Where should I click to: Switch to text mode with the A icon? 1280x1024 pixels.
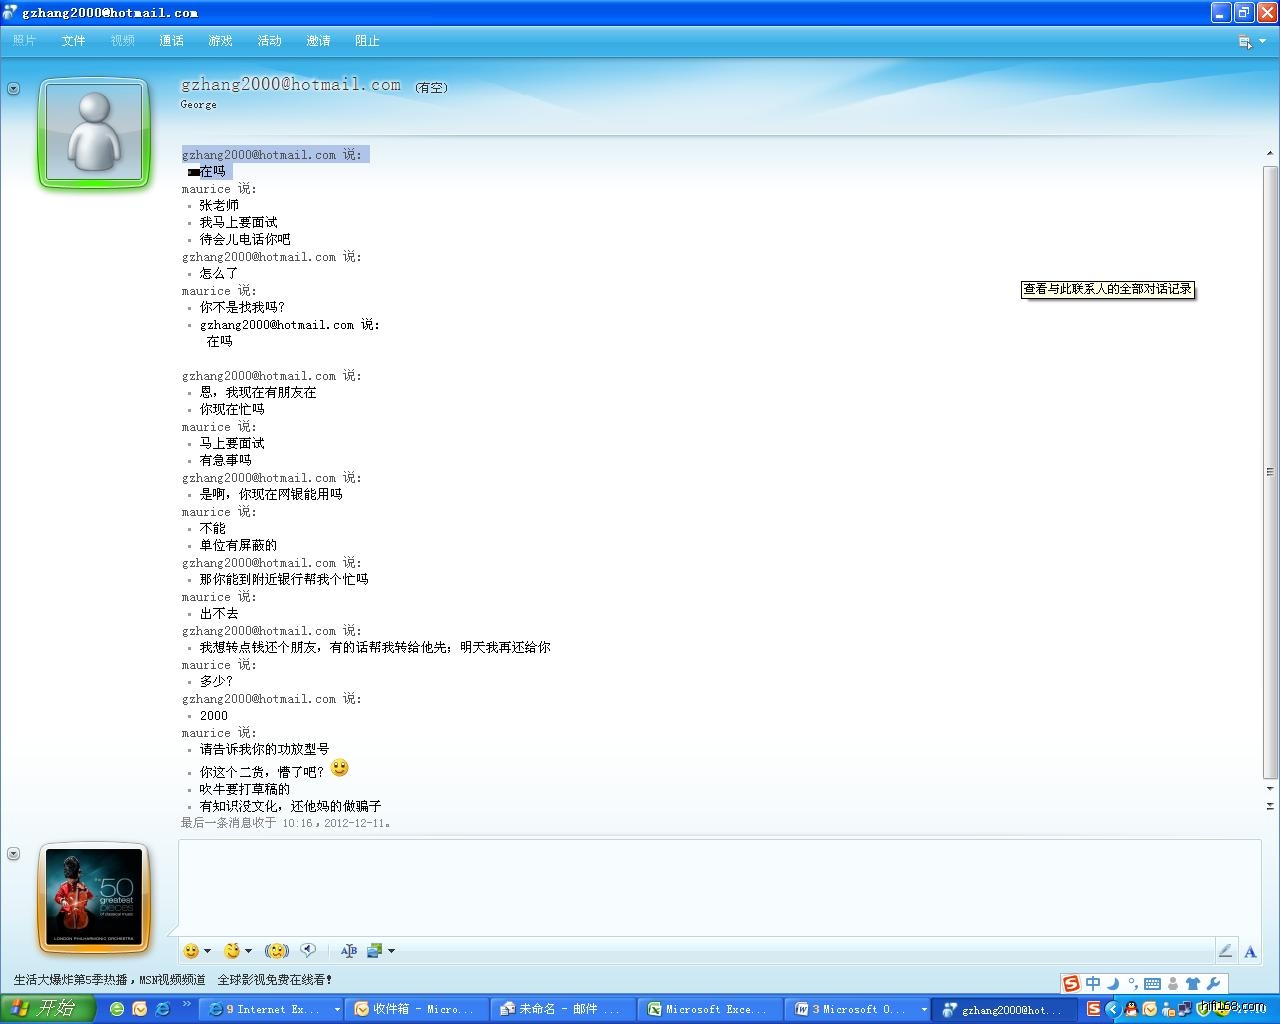tap(1249, 951)
